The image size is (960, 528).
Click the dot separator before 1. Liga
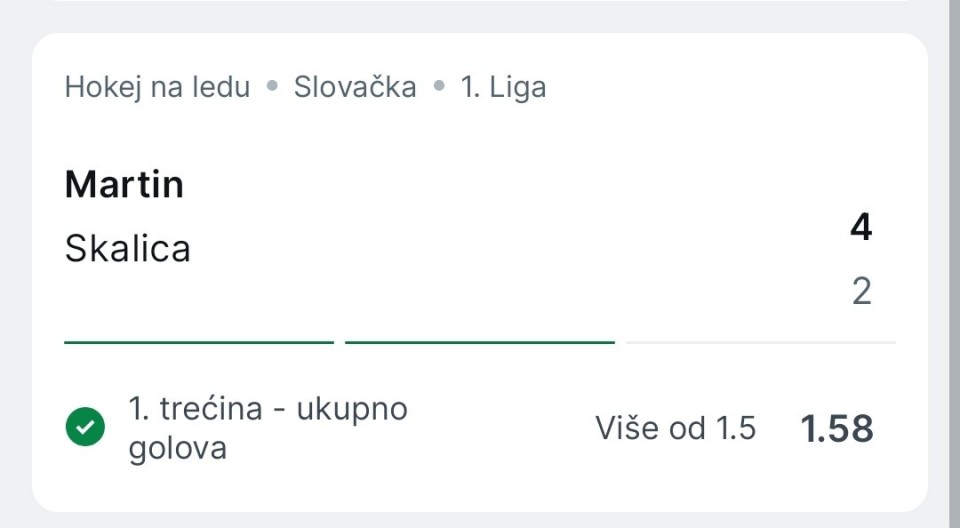click(x=438, y=87)
